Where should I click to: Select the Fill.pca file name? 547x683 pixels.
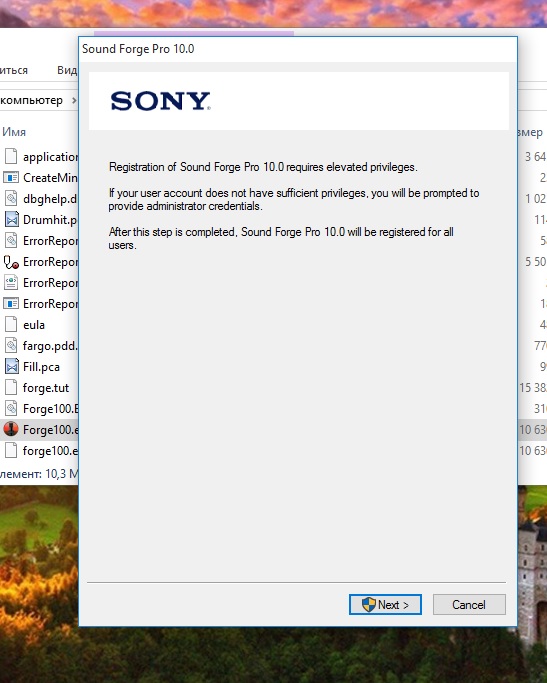41,367
